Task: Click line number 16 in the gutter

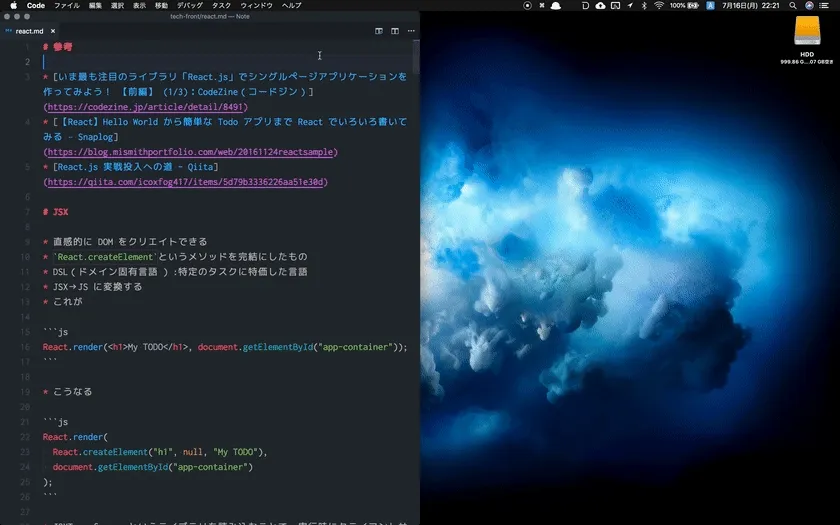Action: (25, 347)
